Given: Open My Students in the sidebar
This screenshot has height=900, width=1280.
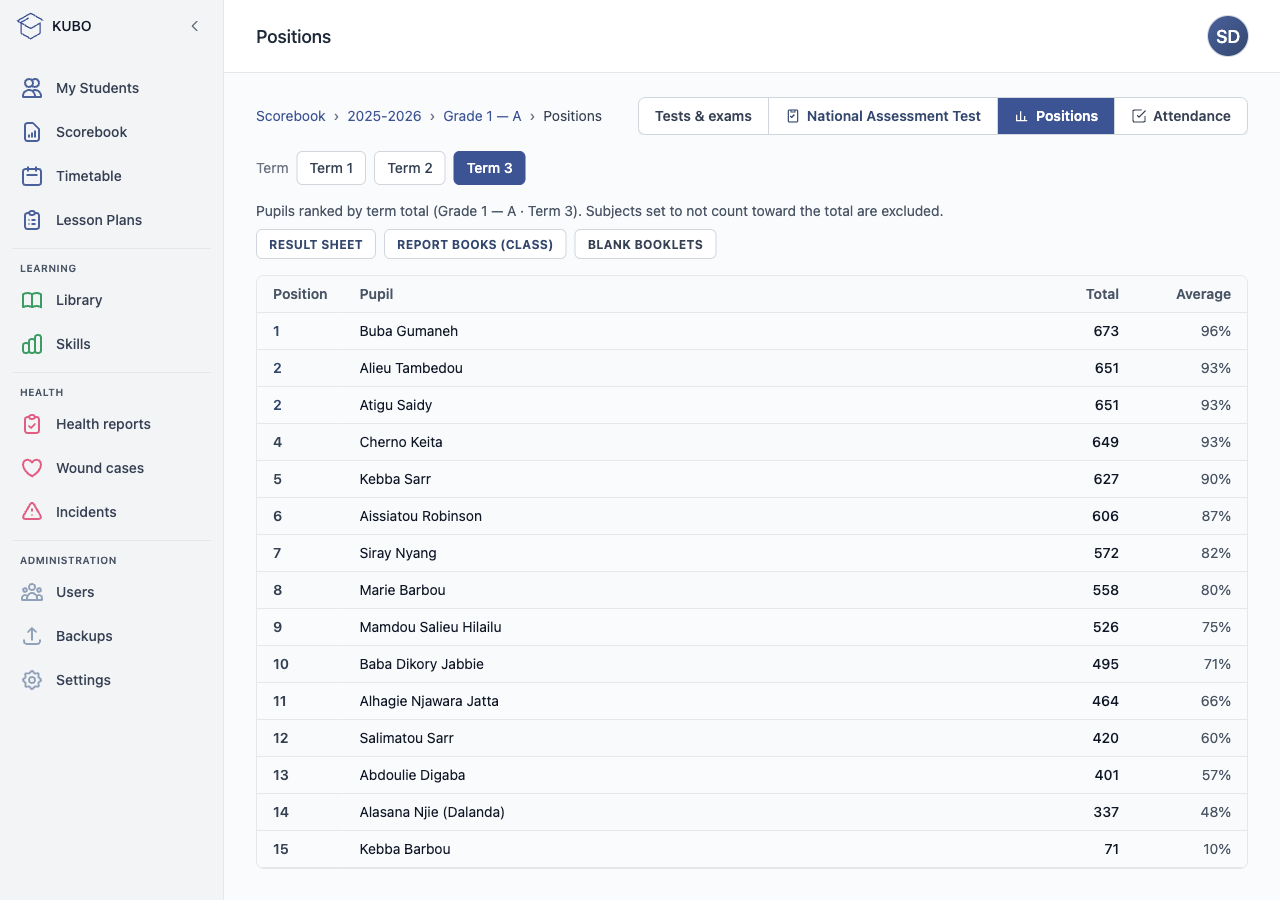Looking at the screenshot, I should (111, 88).
